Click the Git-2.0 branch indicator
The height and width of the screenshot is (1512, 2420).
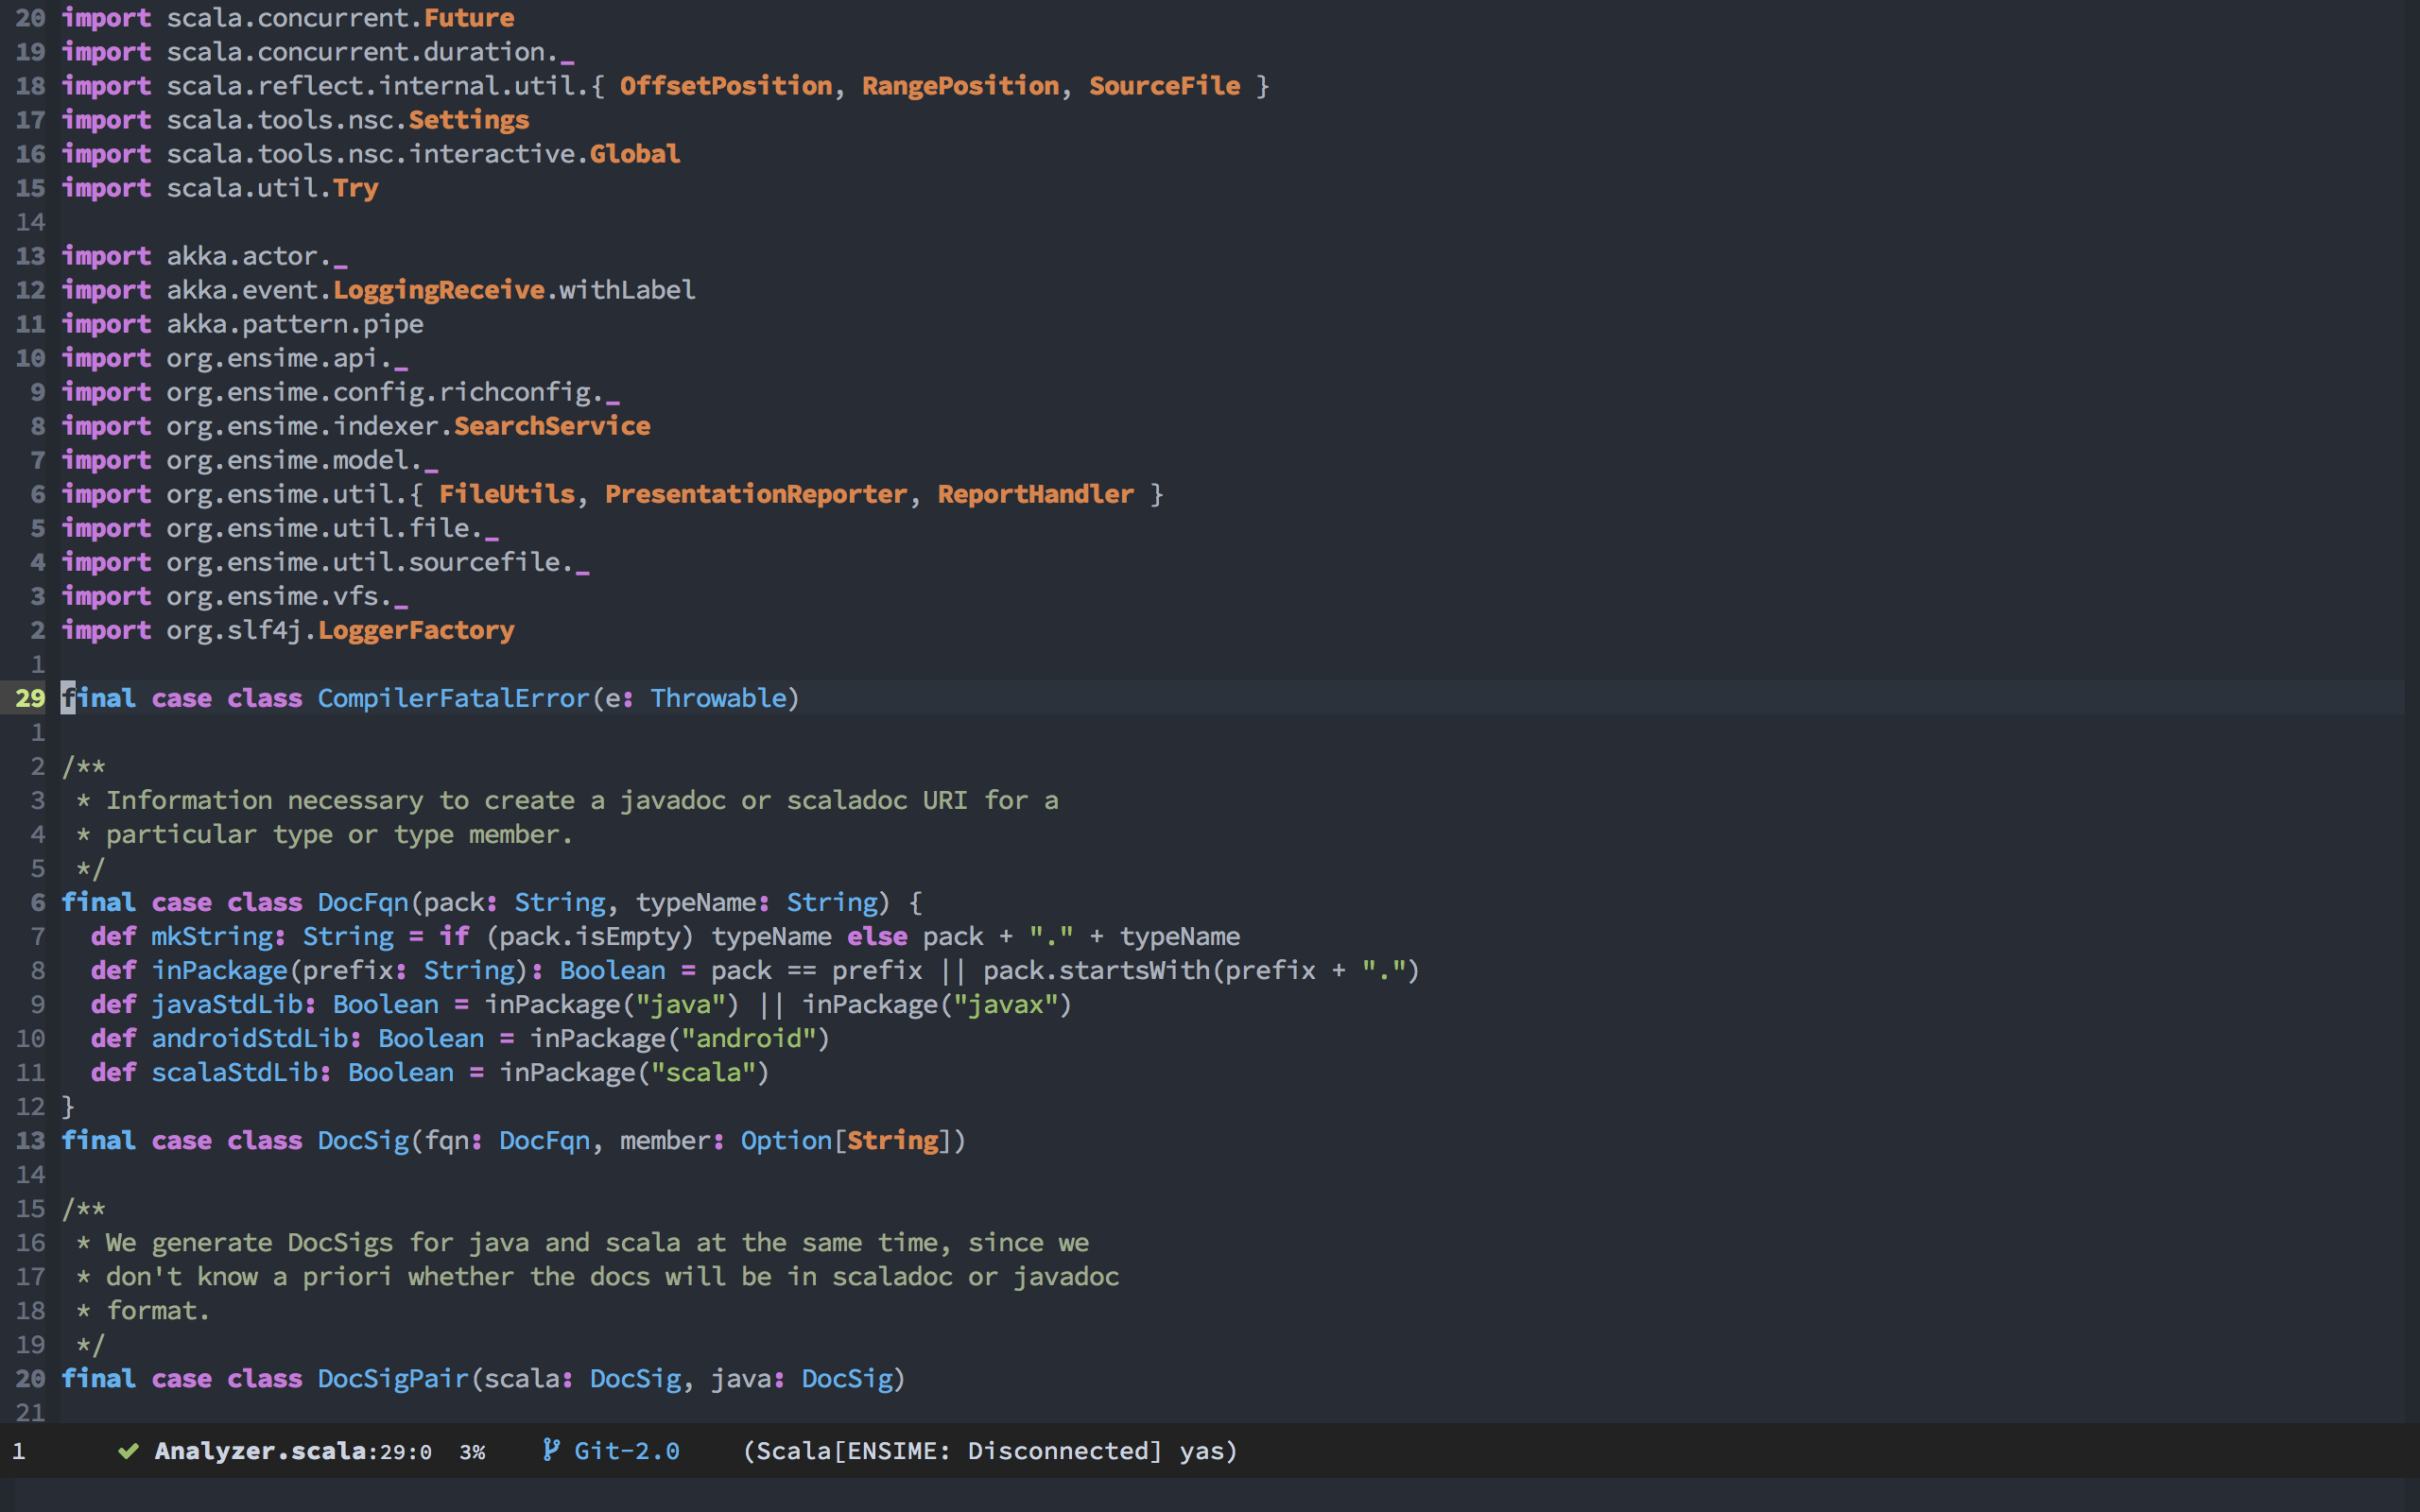pyautogui.click(x=627, y=1451)
